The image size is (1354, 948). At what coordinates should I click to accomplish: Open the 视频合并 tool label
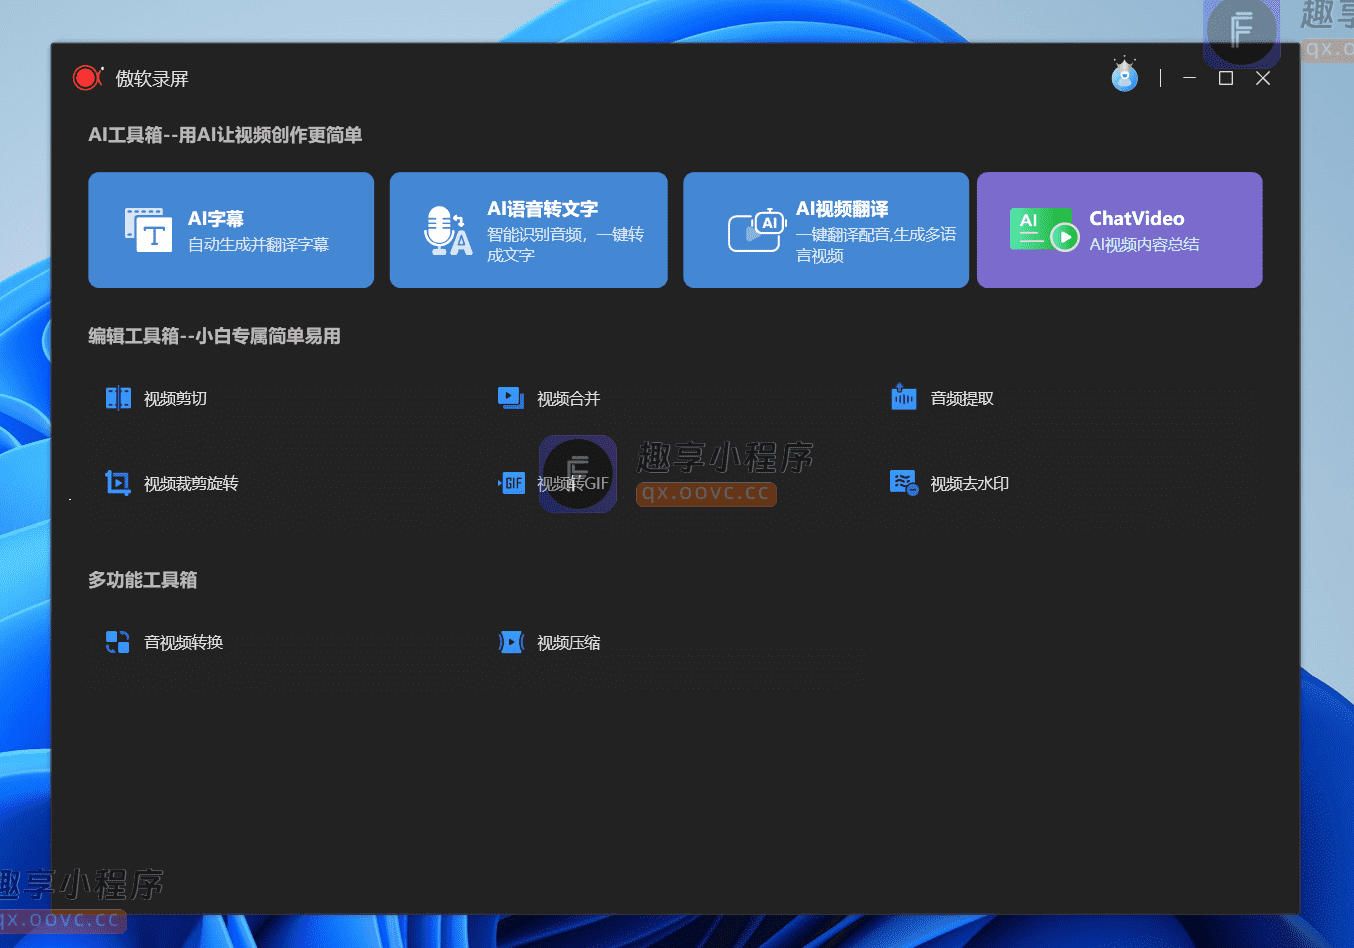(x=568, y=399)
